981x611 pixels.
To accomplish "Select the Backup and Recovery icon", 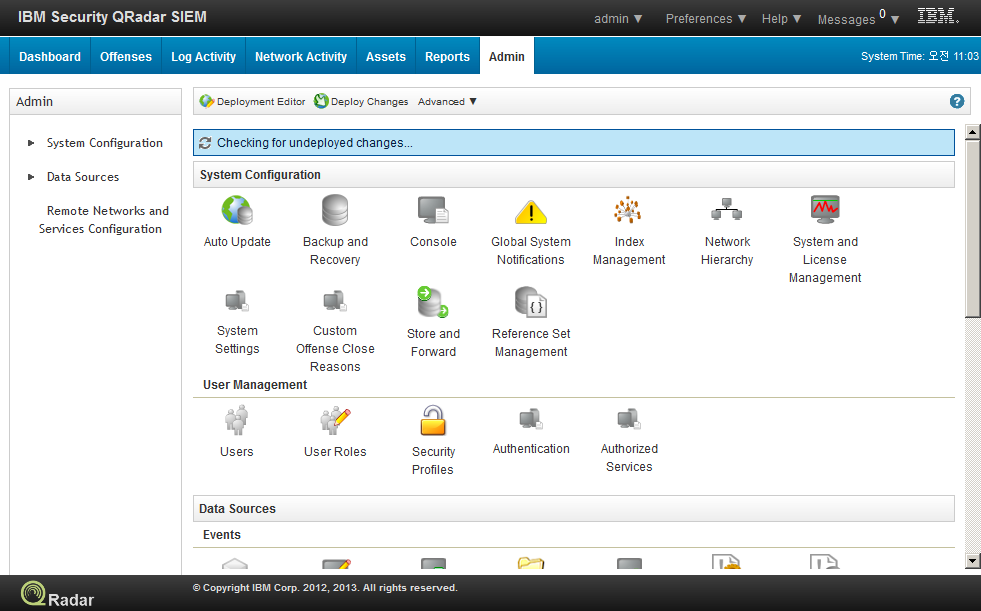I will pyautogui.click(x=335, y=211).
